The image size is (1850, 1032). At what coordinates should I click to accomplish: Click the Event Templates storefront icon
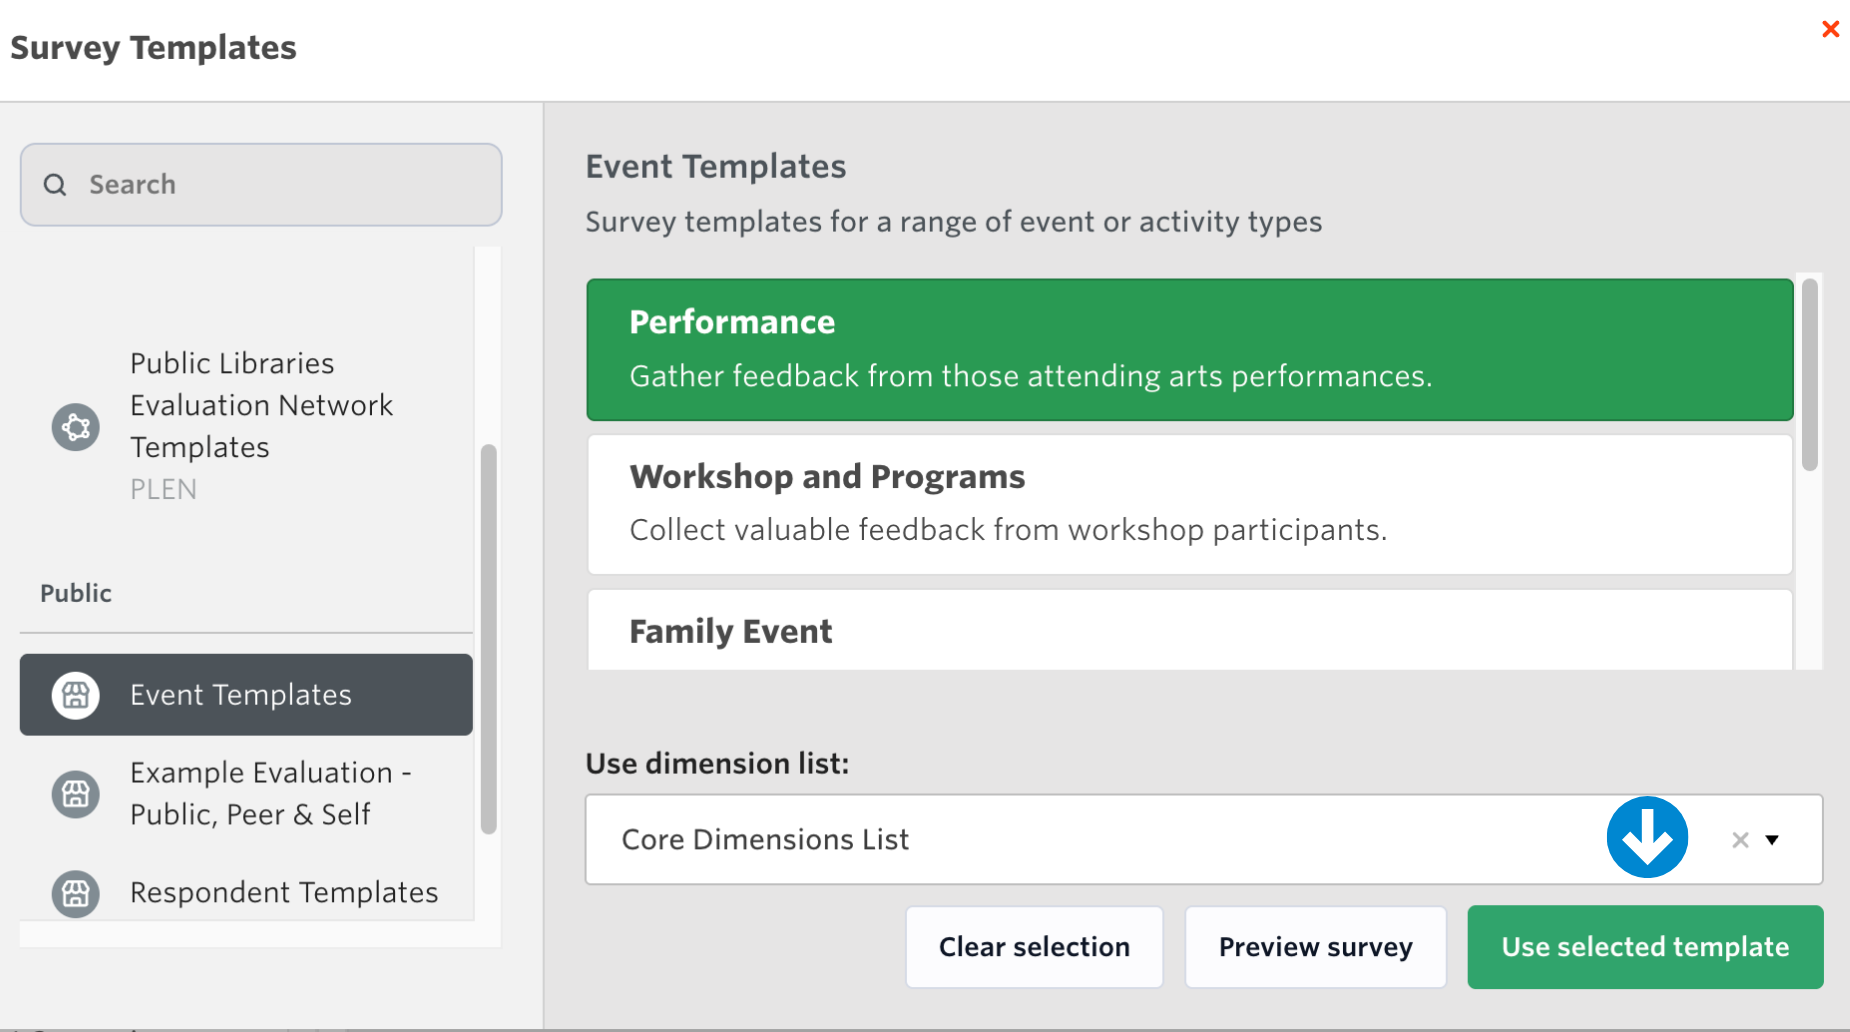point(76,695)
